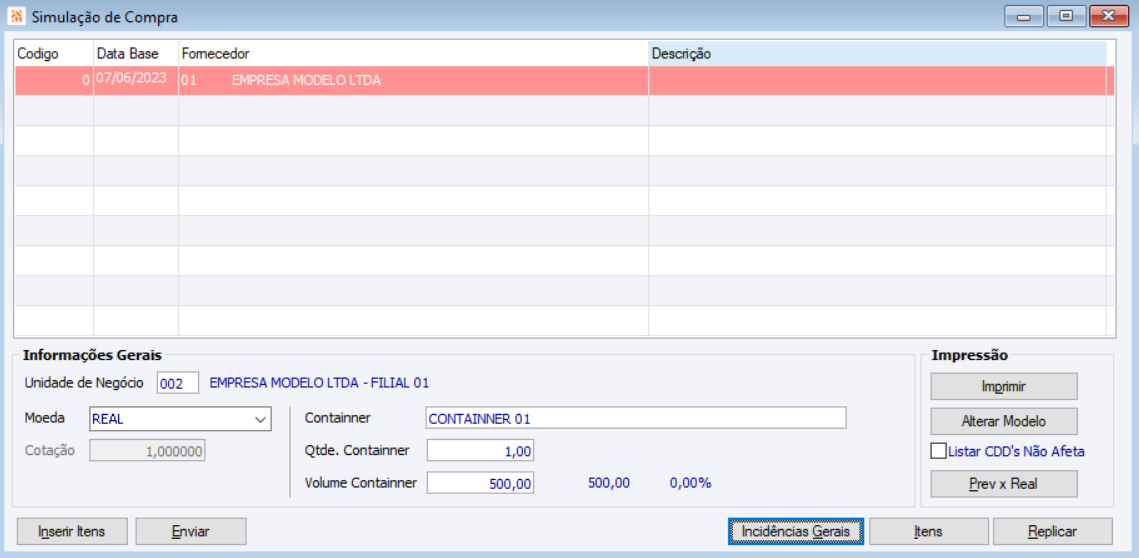Screen dimensions: 1139x558
Task: Maximize the Simulação de Compra window
Action: 1066,15
